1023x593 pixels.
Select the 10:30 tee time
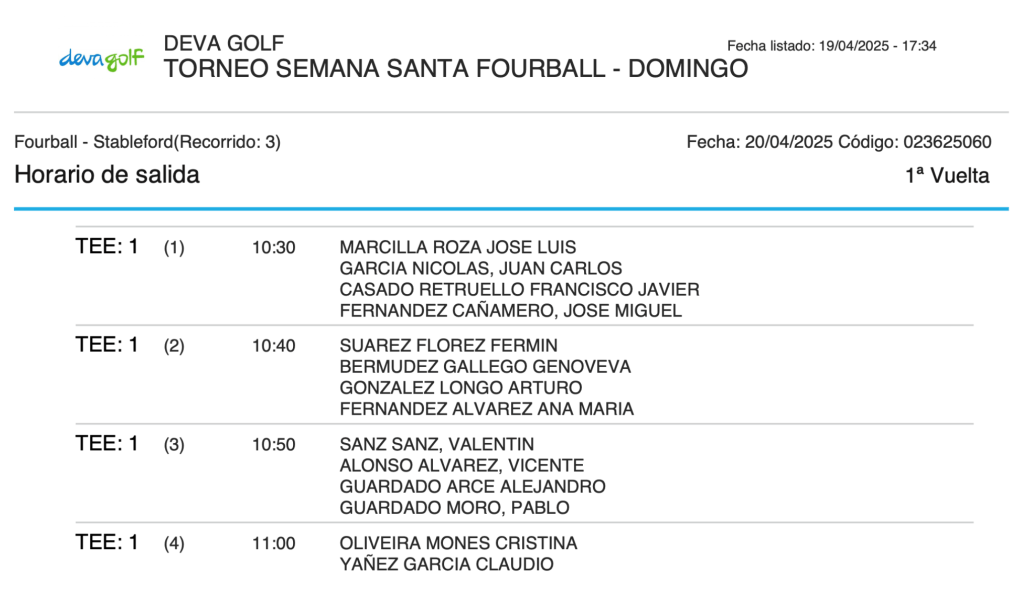click(x=274, y=248)
